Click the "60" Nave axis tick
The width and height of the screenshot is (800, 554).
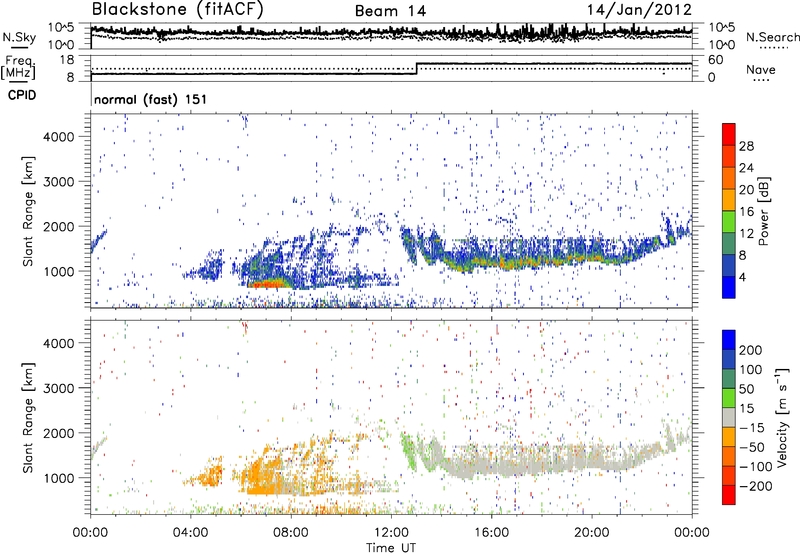click(x=716, y=60)
